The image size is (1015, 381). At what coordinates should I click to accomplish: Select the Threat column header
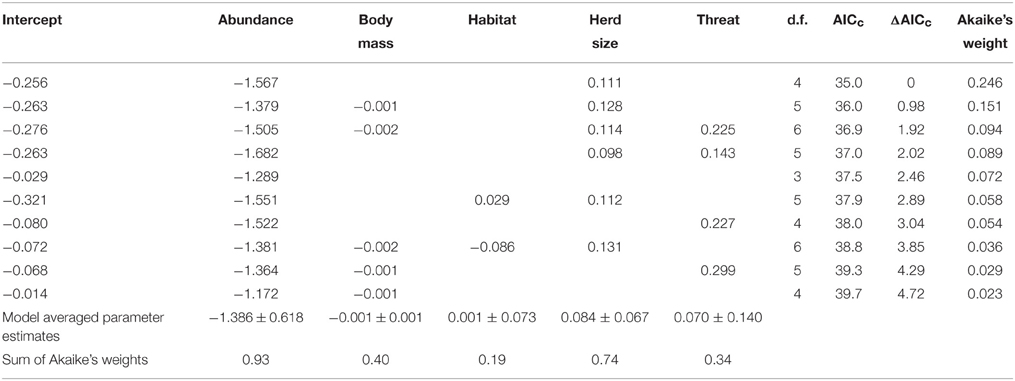pyautogui.click(x=718, y=20)
